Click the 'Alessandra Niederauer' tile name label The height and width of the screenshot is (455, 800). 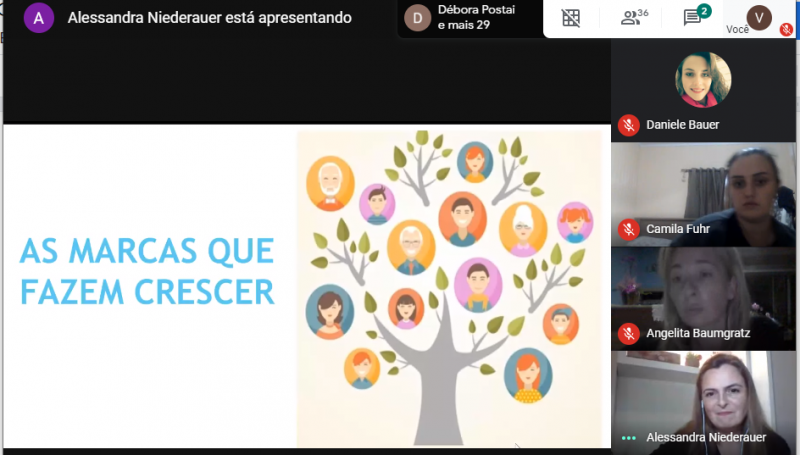[706, 438]
